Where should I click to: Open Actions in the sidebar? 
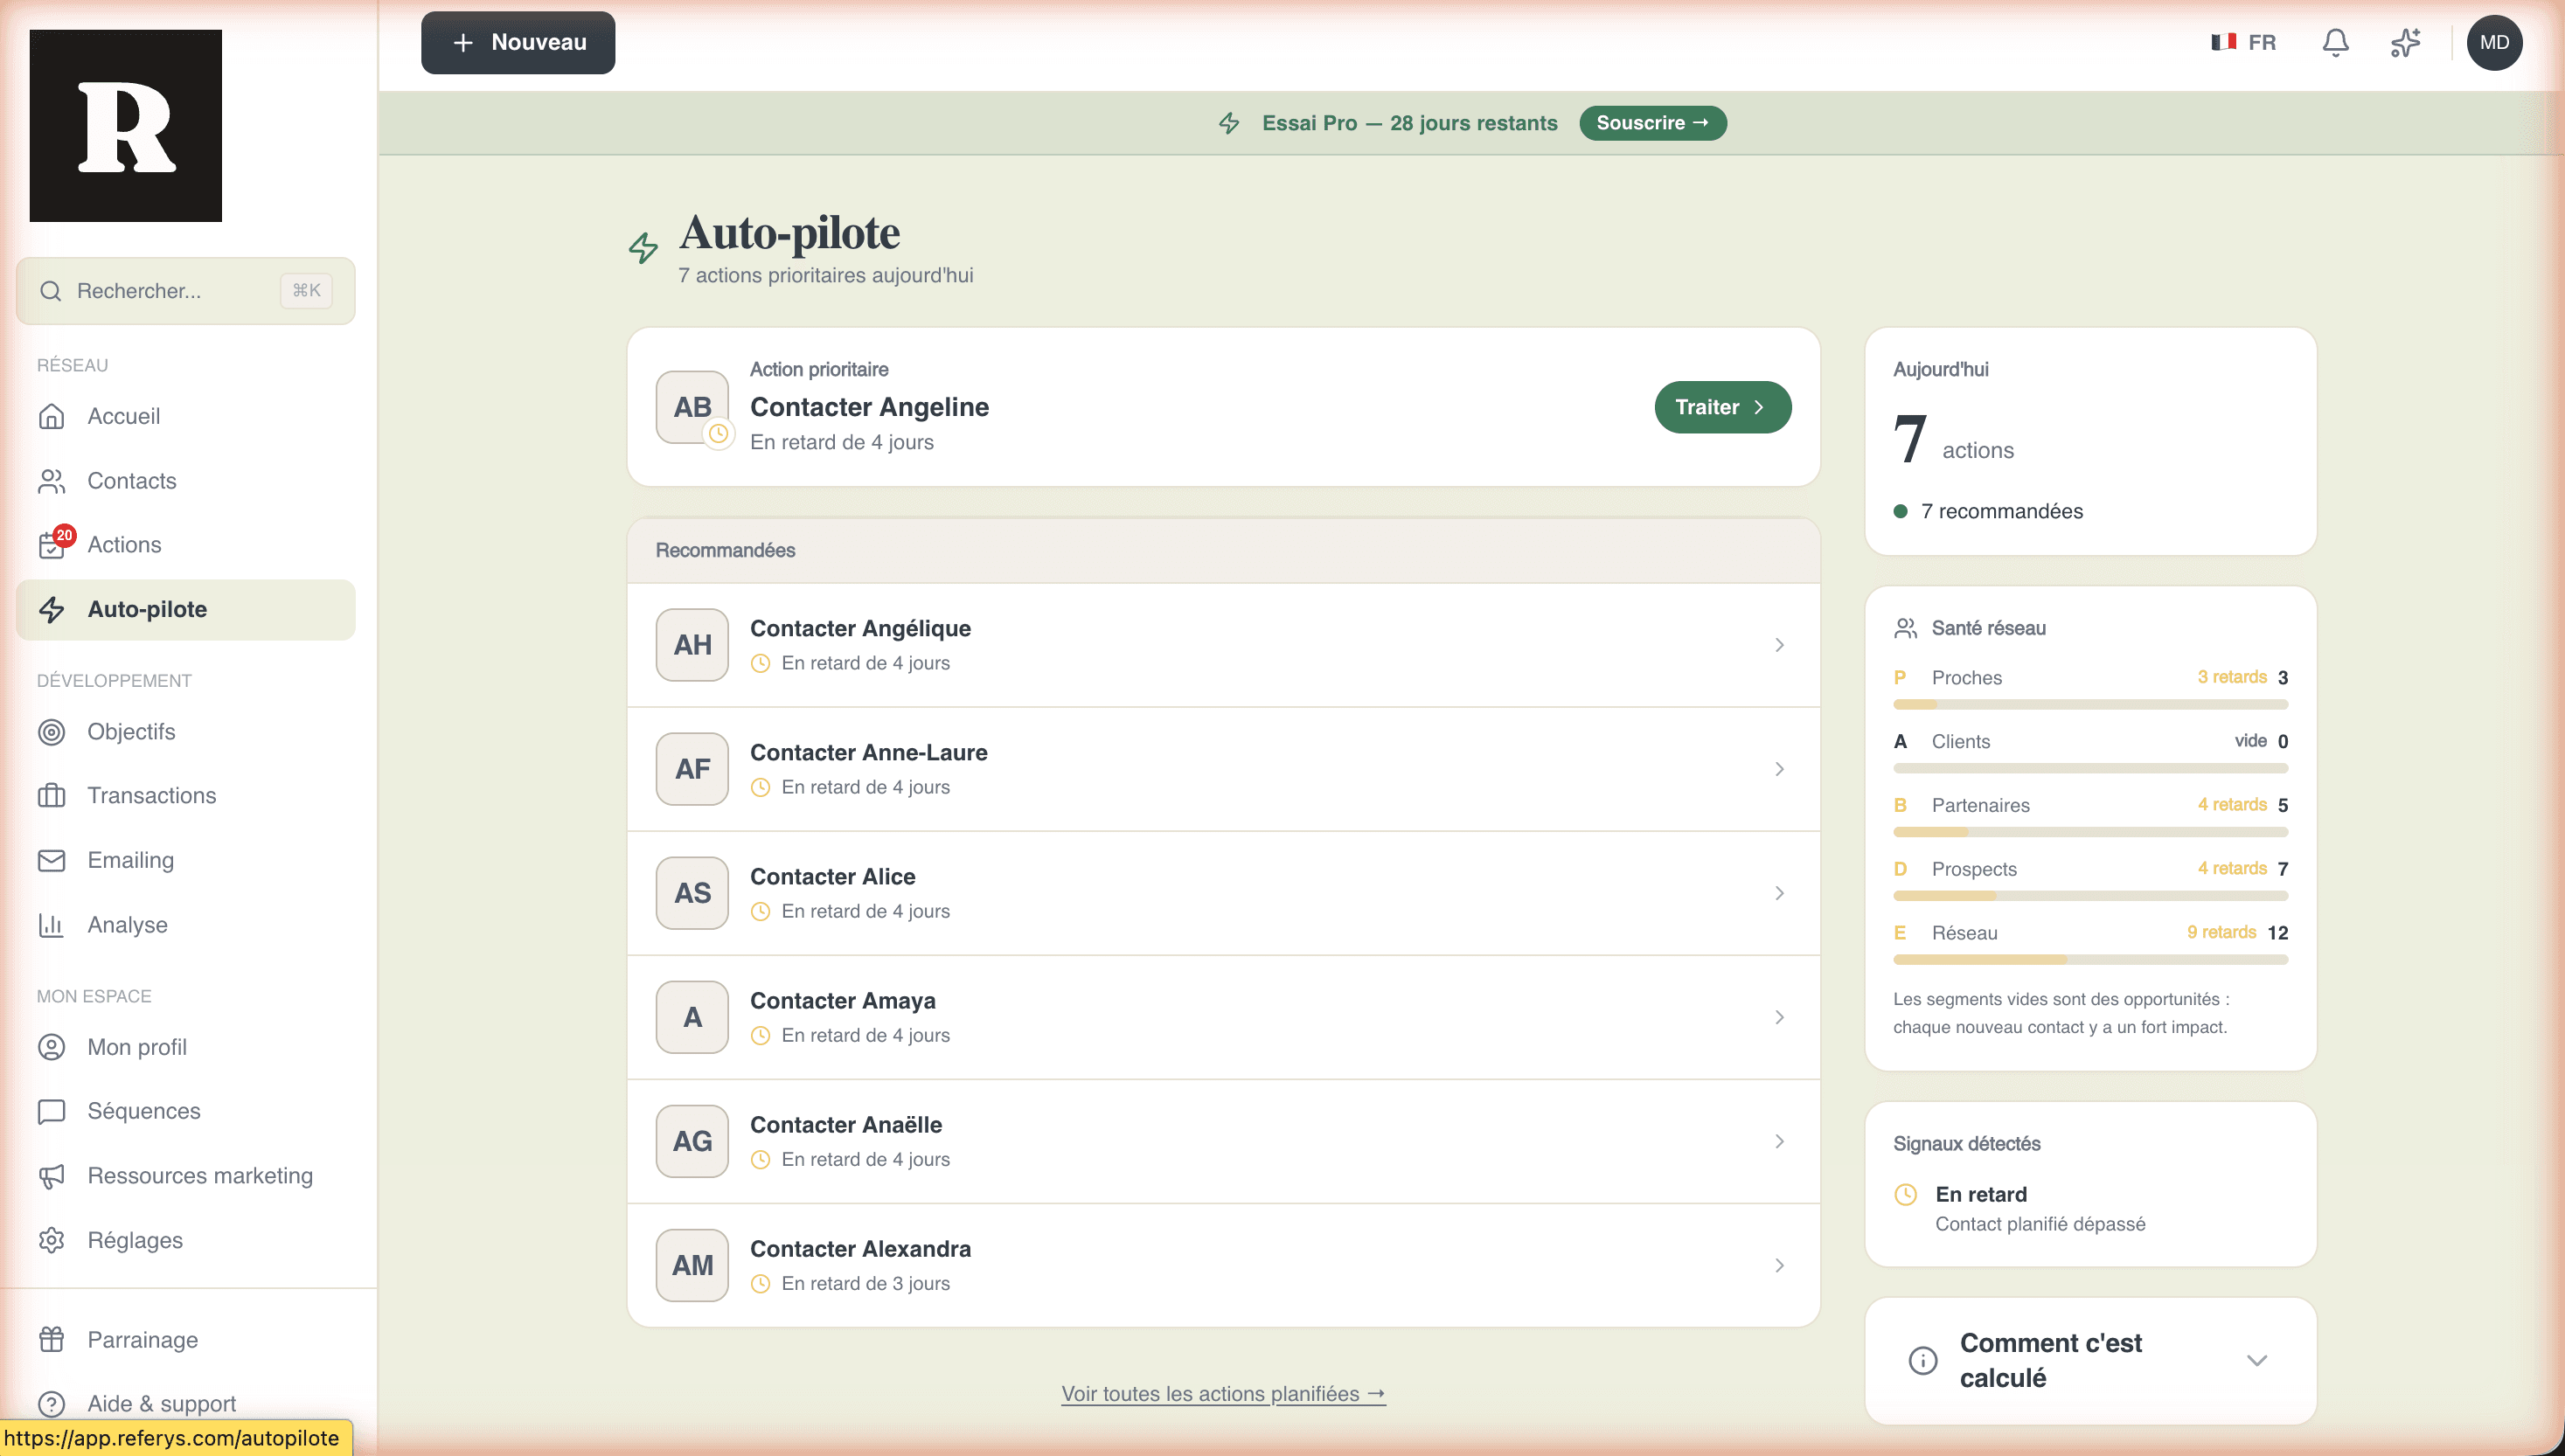(186, 545)
